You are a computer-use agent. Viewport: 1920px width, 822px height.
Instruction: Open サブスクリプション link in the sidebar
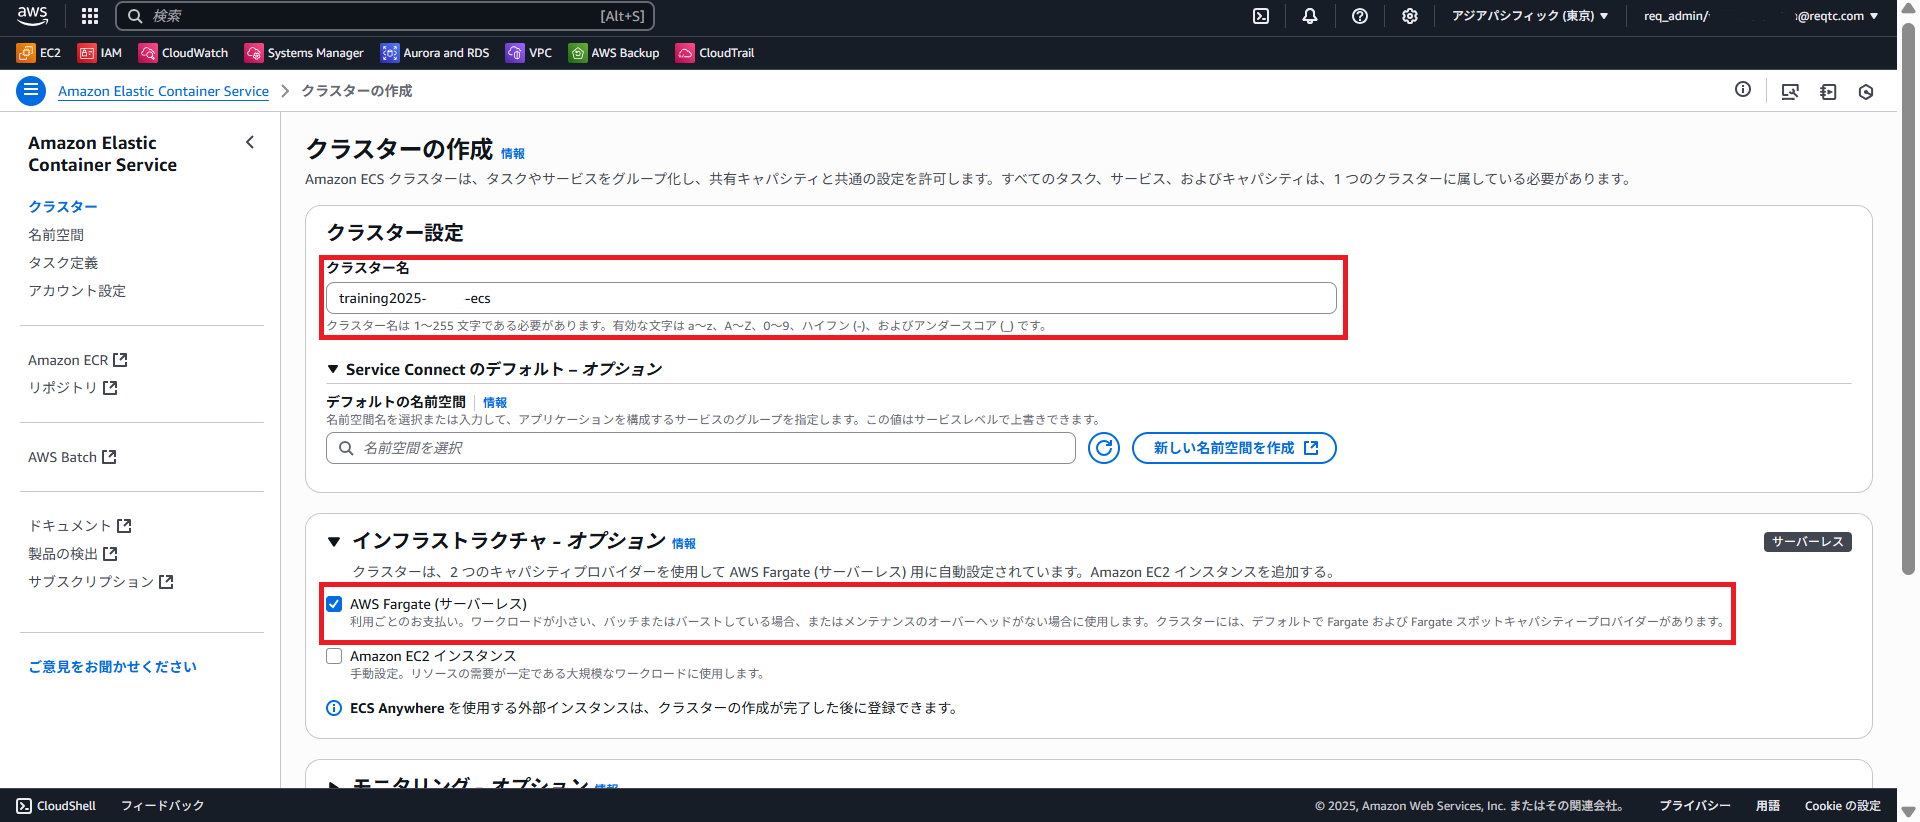[100, 581]
